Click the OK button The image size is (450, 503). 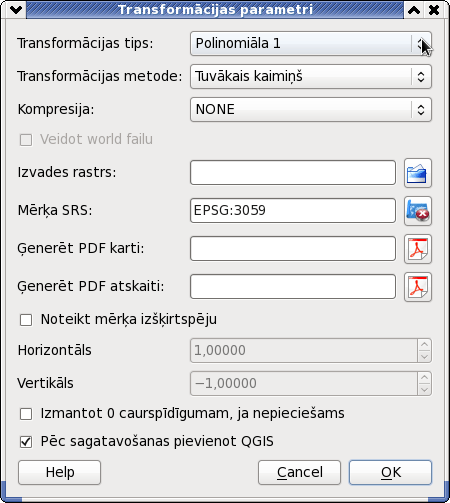pos(390,472)
